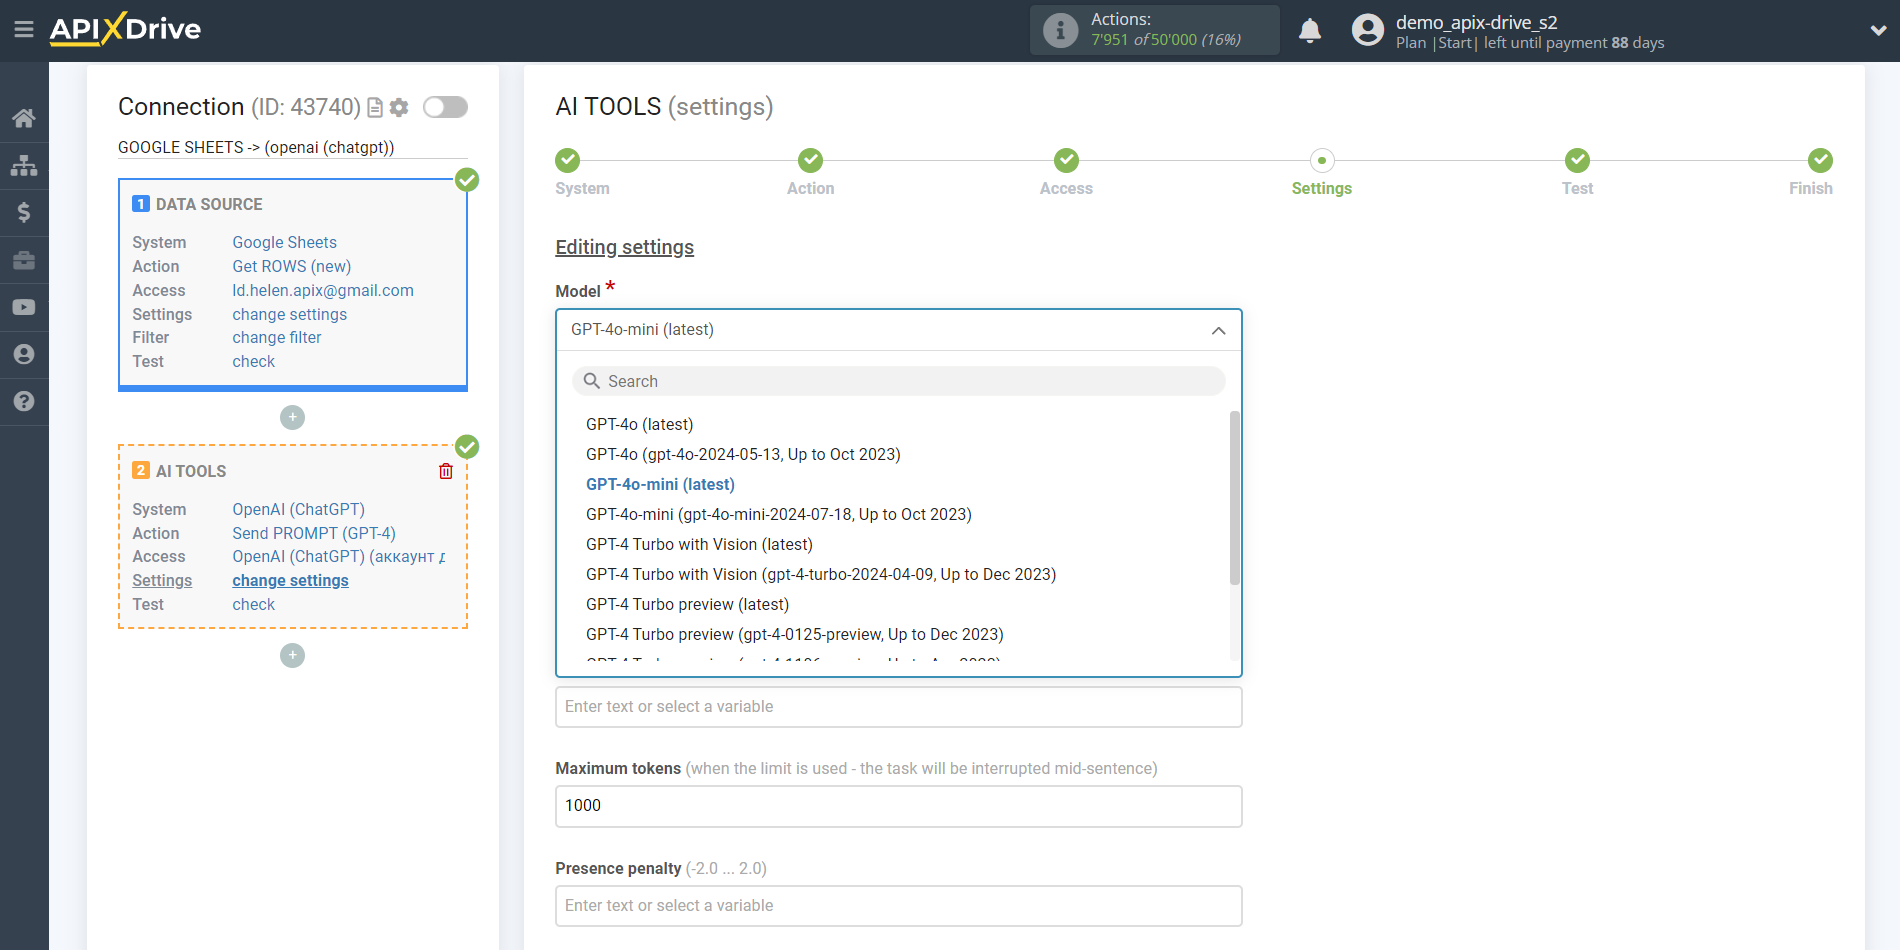The height and width of the screenshot is (950, 1900).
Task: Open the hamburger menu
Action: coord(24,30)
